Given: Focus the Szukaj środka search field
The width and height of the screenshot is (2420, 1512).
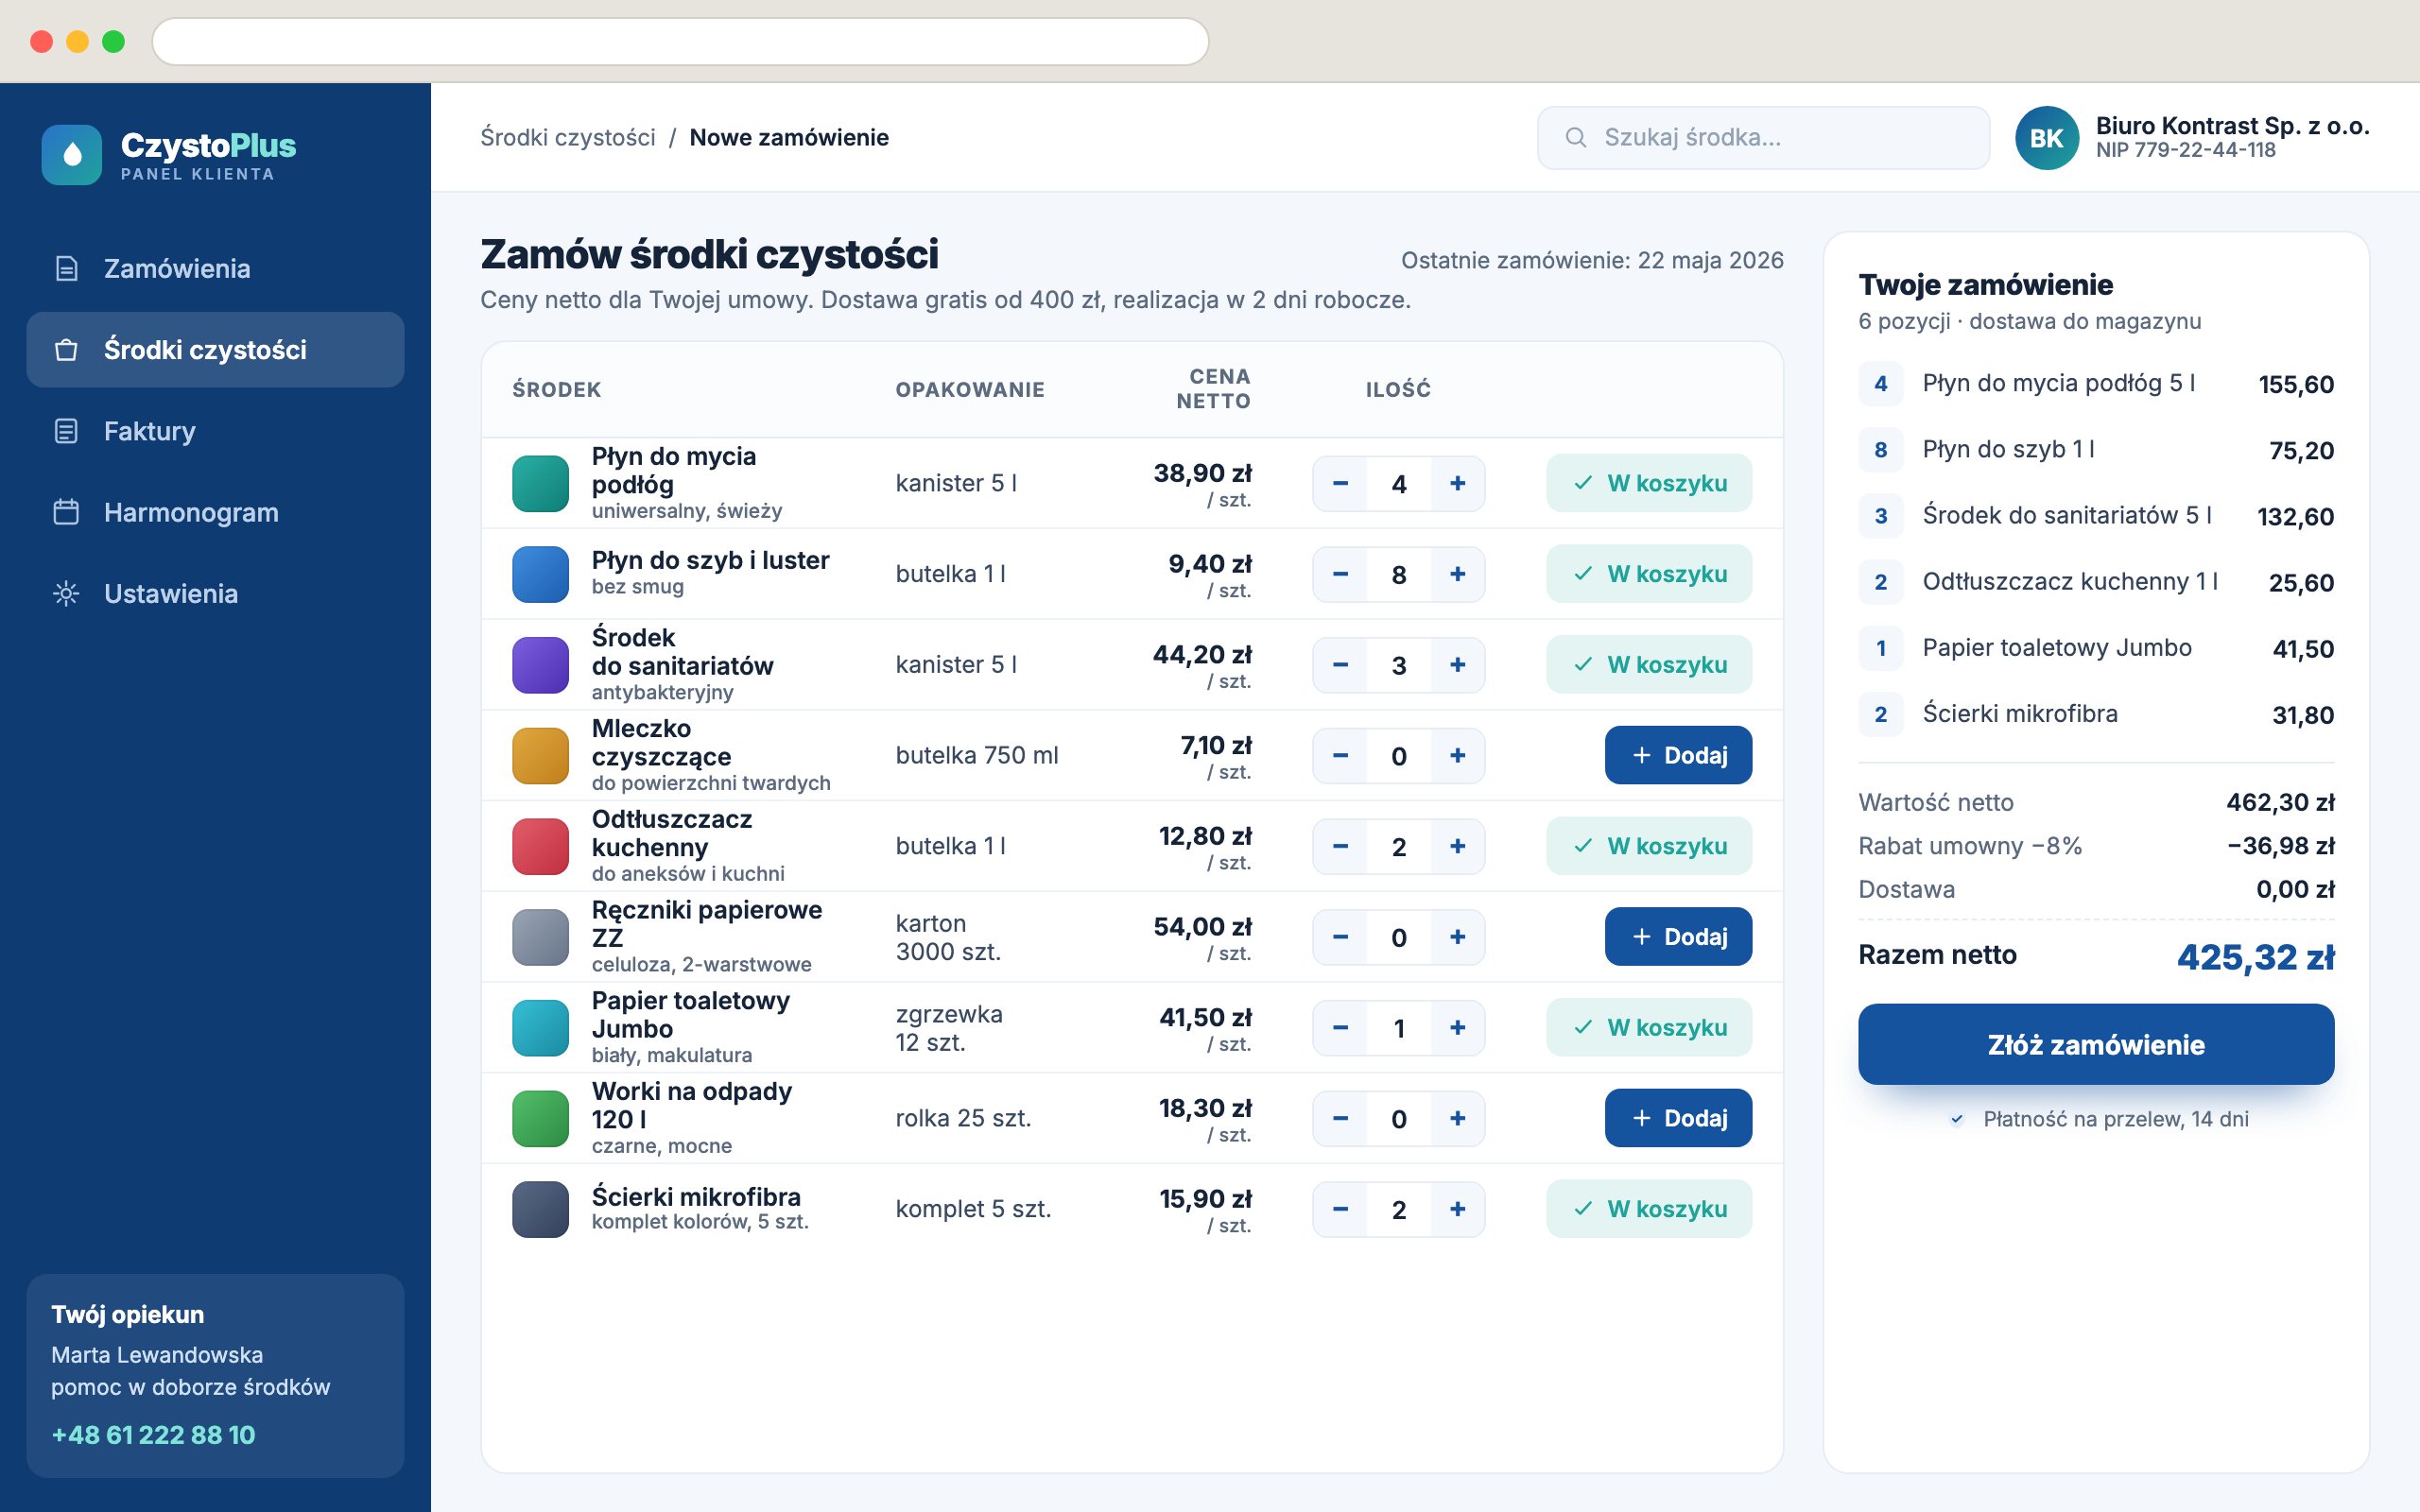Looking at the screenshot, I should click(x=1763, y=138).
